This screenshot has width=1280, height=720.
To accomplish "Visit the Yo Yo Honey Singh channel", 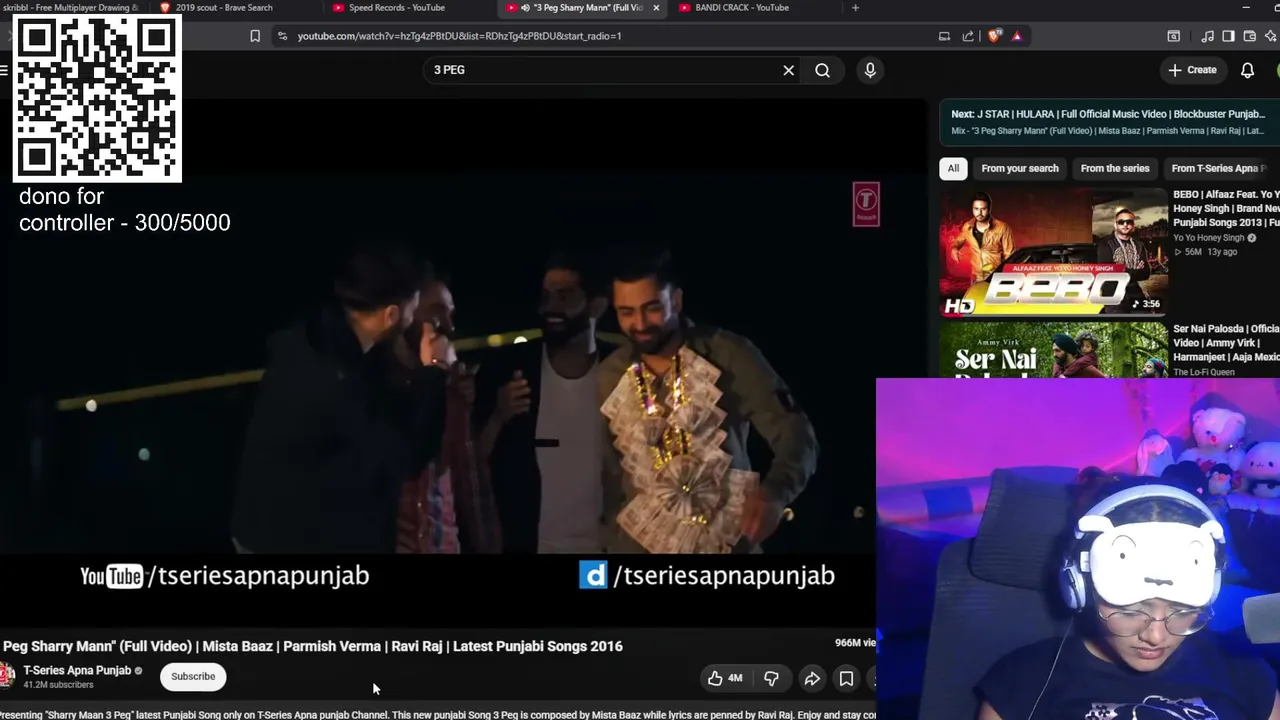I will click(1208, 238).
